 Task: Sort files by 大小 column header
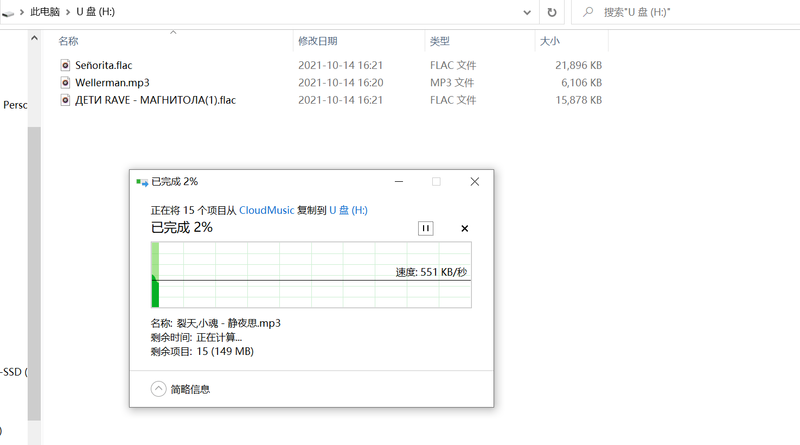(x=549, y=41)
